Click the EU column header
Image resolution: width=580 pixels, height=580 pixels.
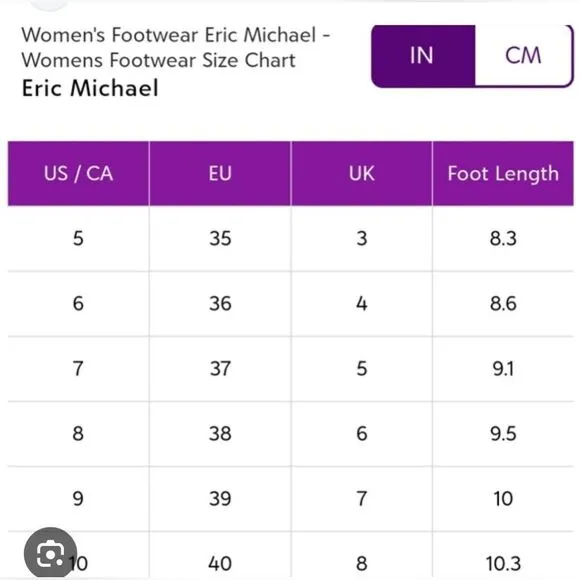coord(220,173)
